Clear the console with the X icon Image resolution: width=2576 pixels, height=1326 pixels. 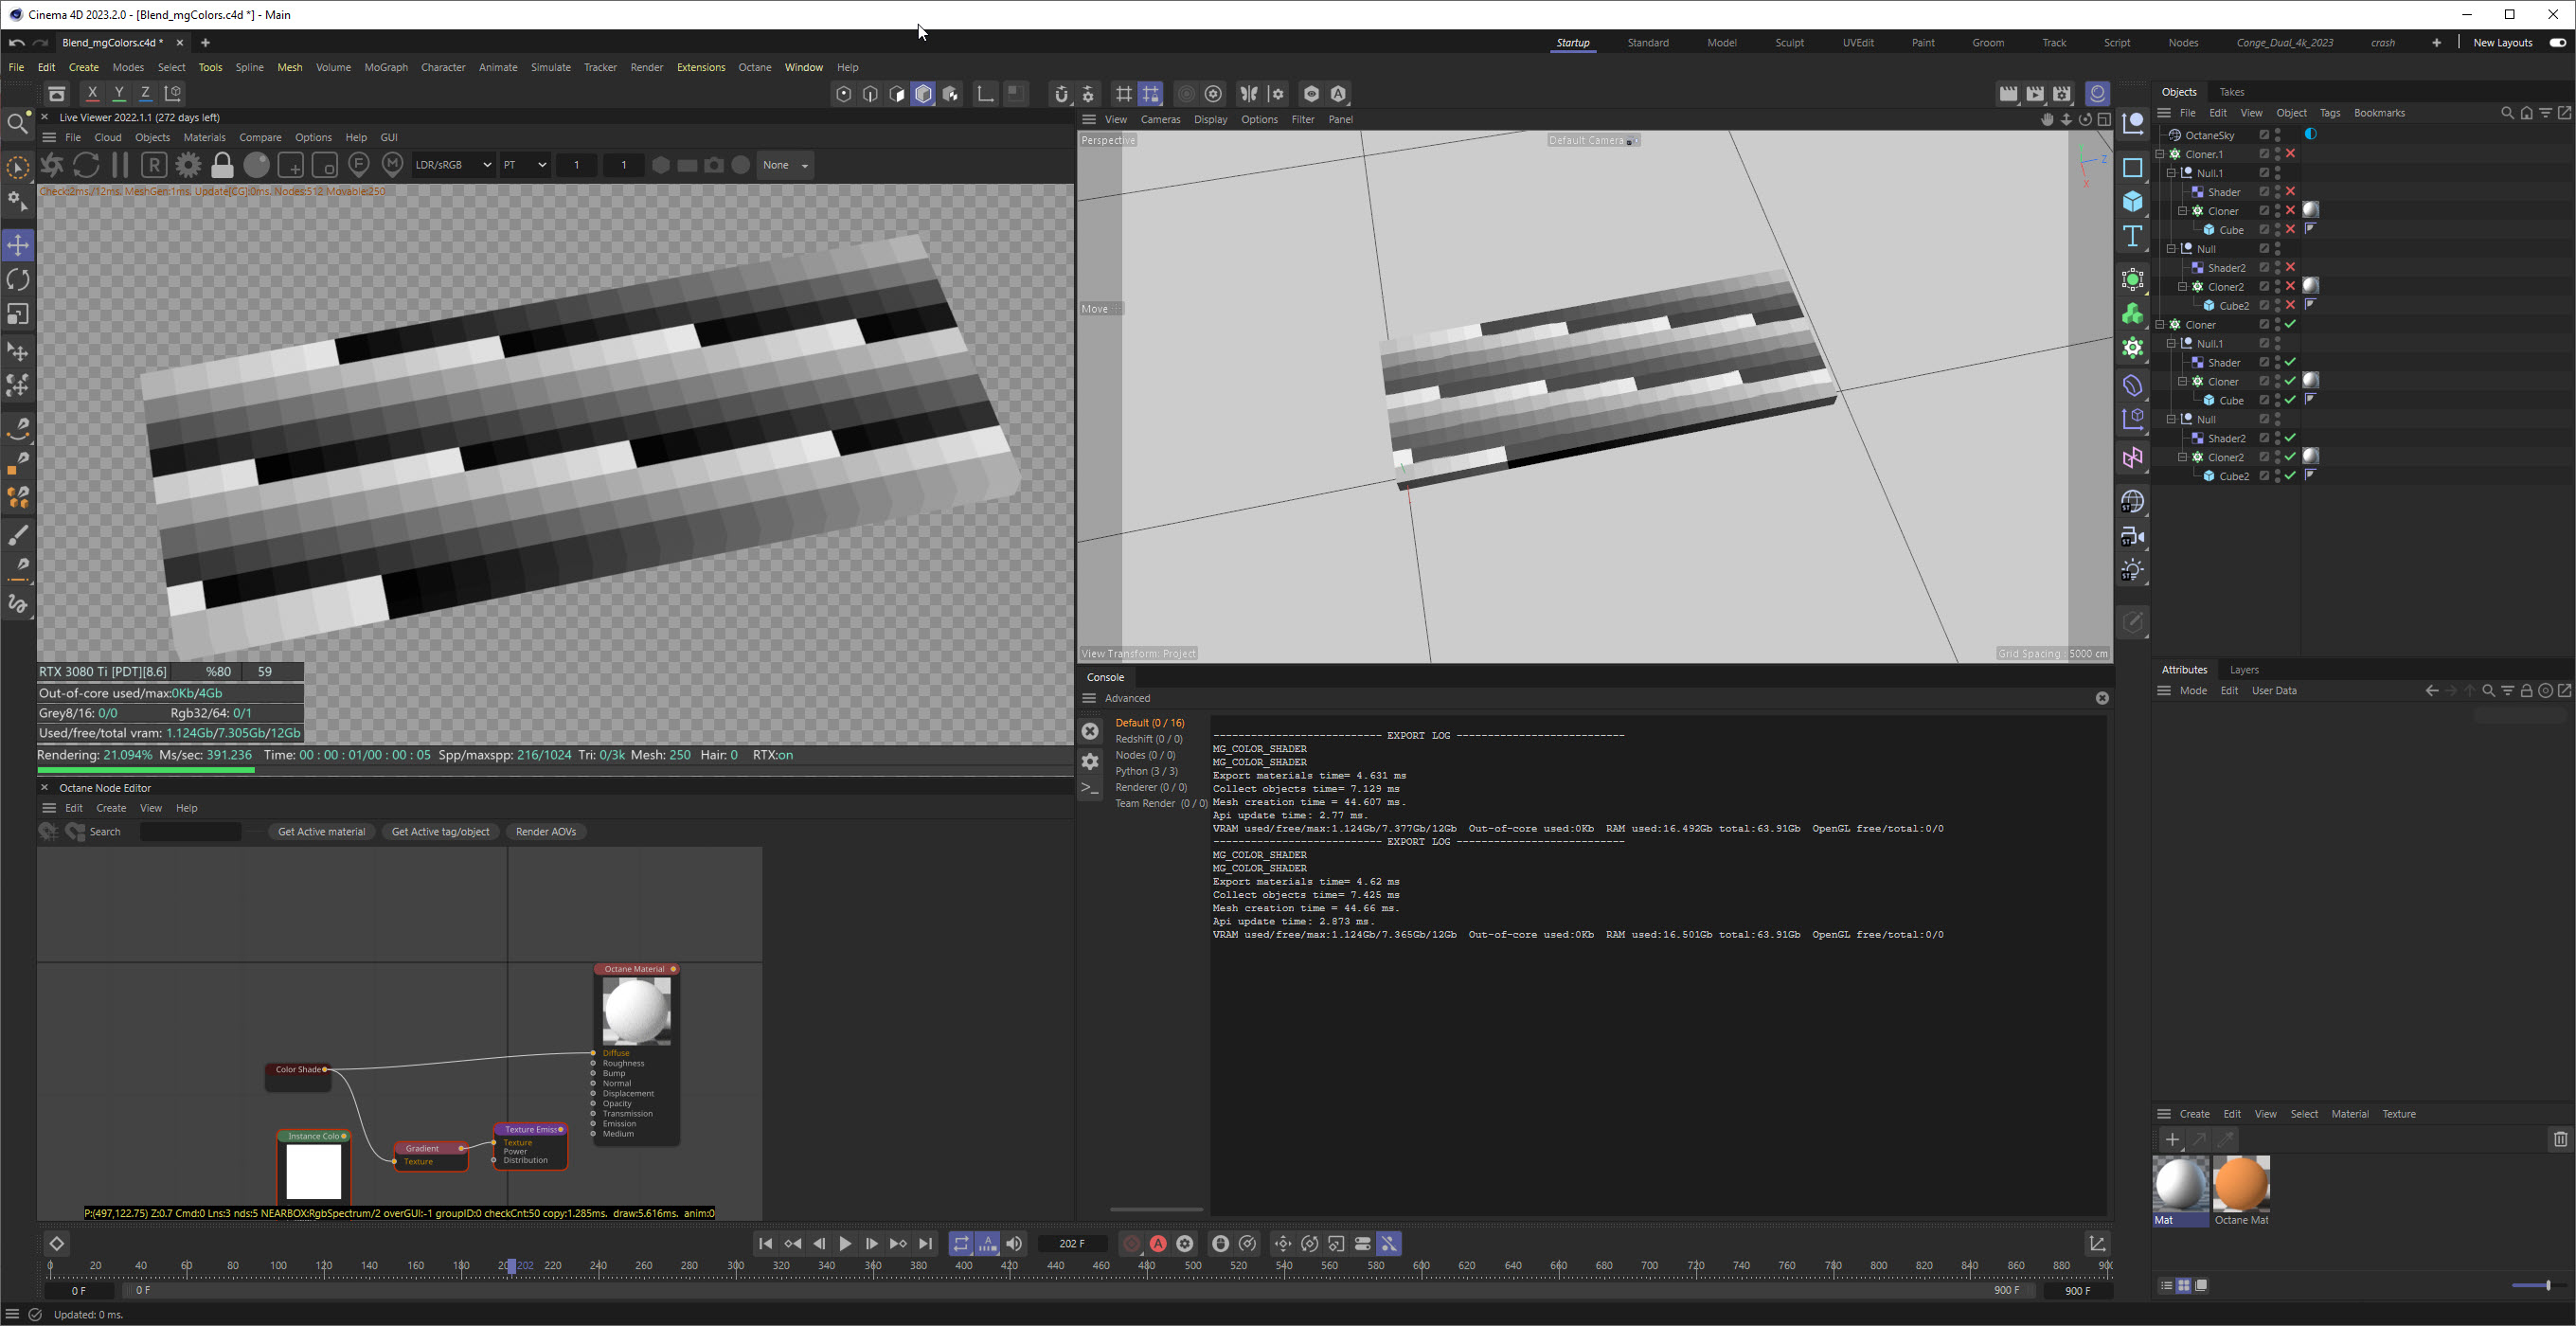(x=1090, y=731)
